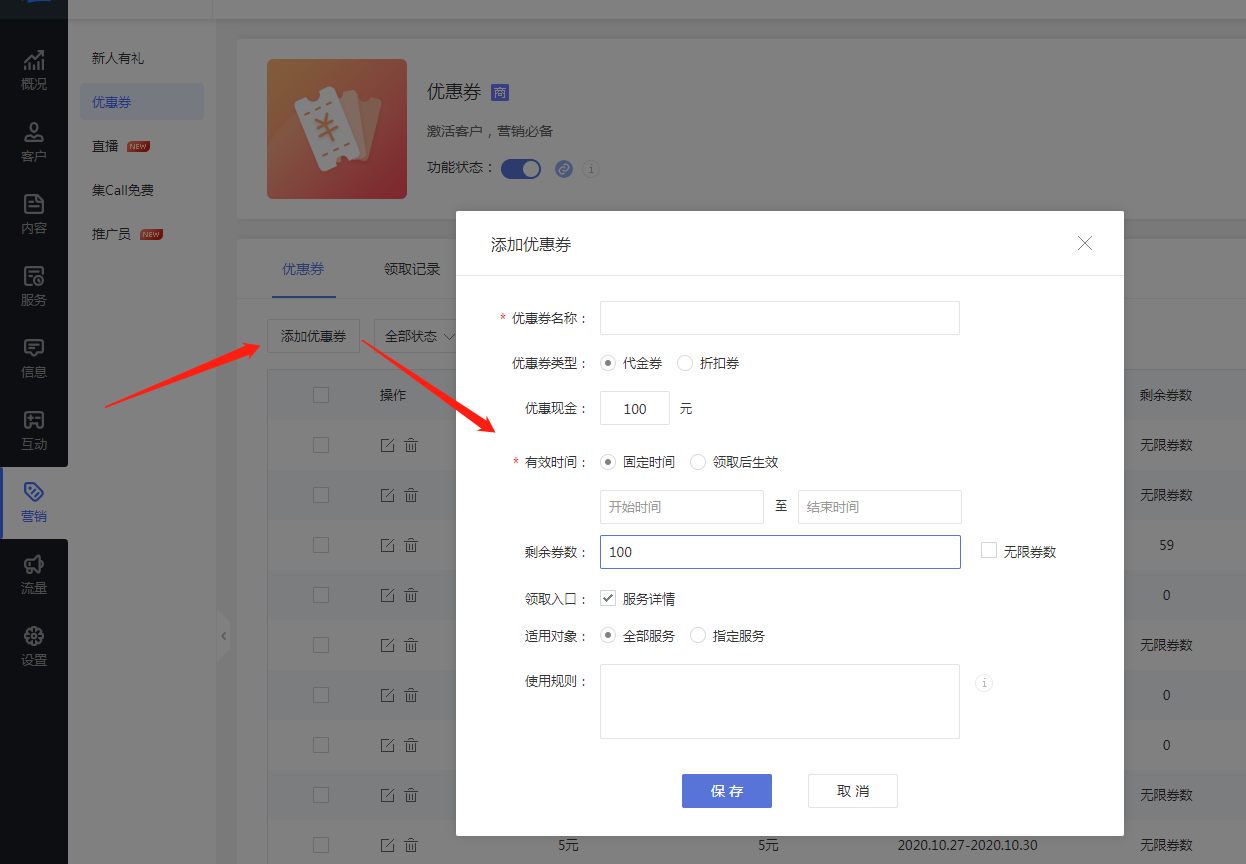
Task: Click the cell showing 59 remaining coupons
Action: click(1166, 545)
